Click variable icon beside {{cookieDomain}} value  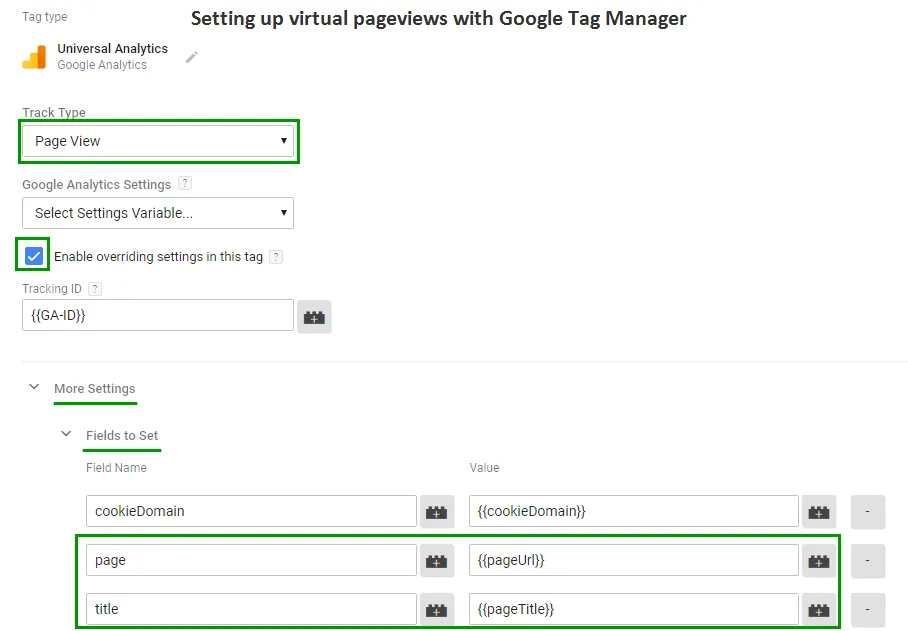[819, 511]
